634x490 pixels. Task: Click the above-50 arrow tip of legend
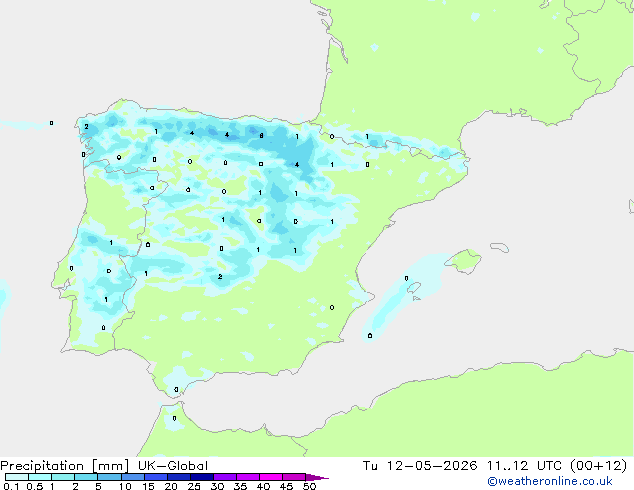pos(317,477)
